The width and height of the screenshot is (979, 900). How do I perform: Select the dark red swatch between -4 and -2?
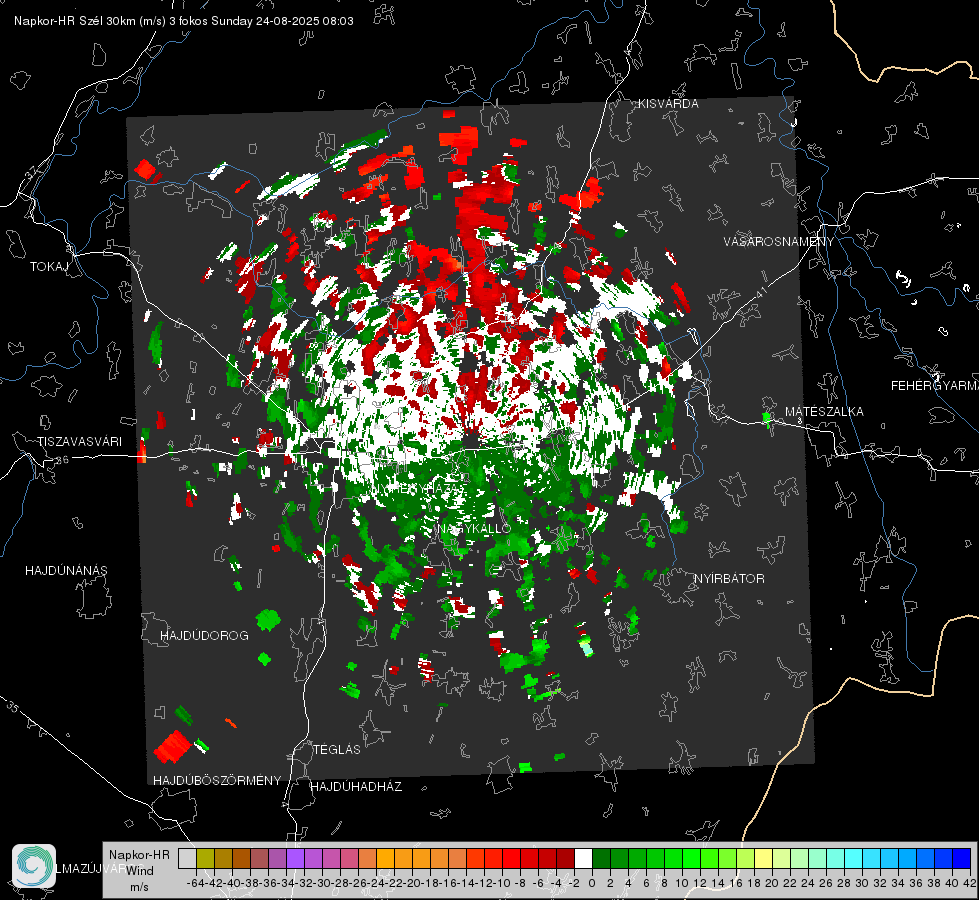pos(565,859)
